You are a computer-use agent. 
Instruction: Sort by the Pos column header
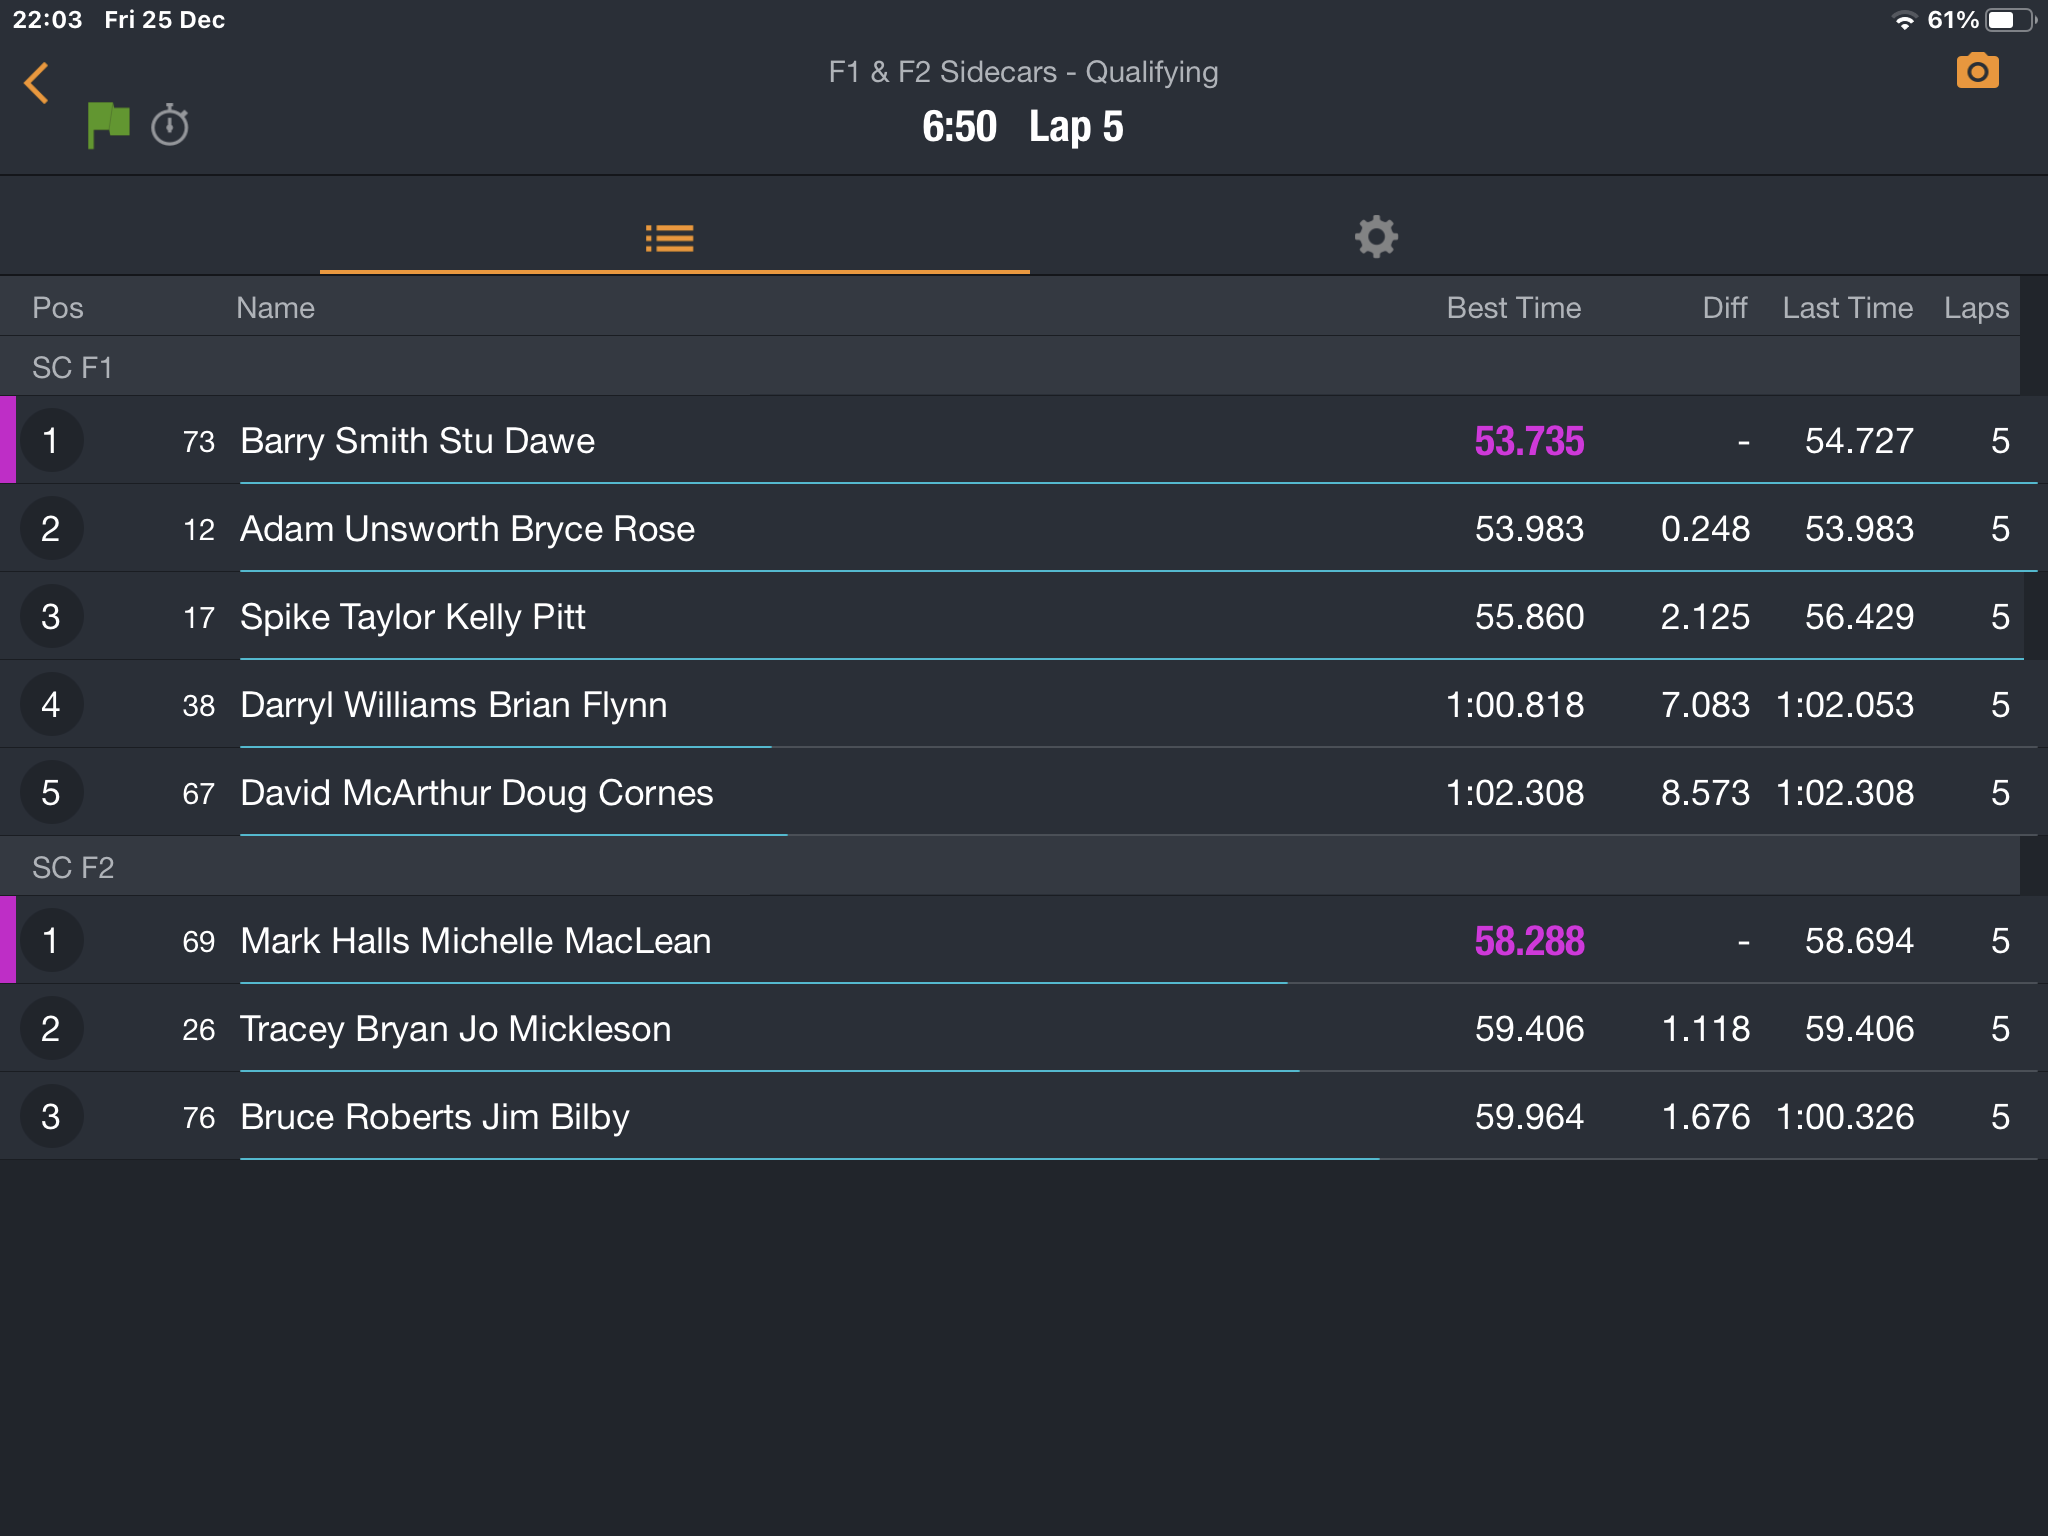pyautogui.click(x=58, y=307)
